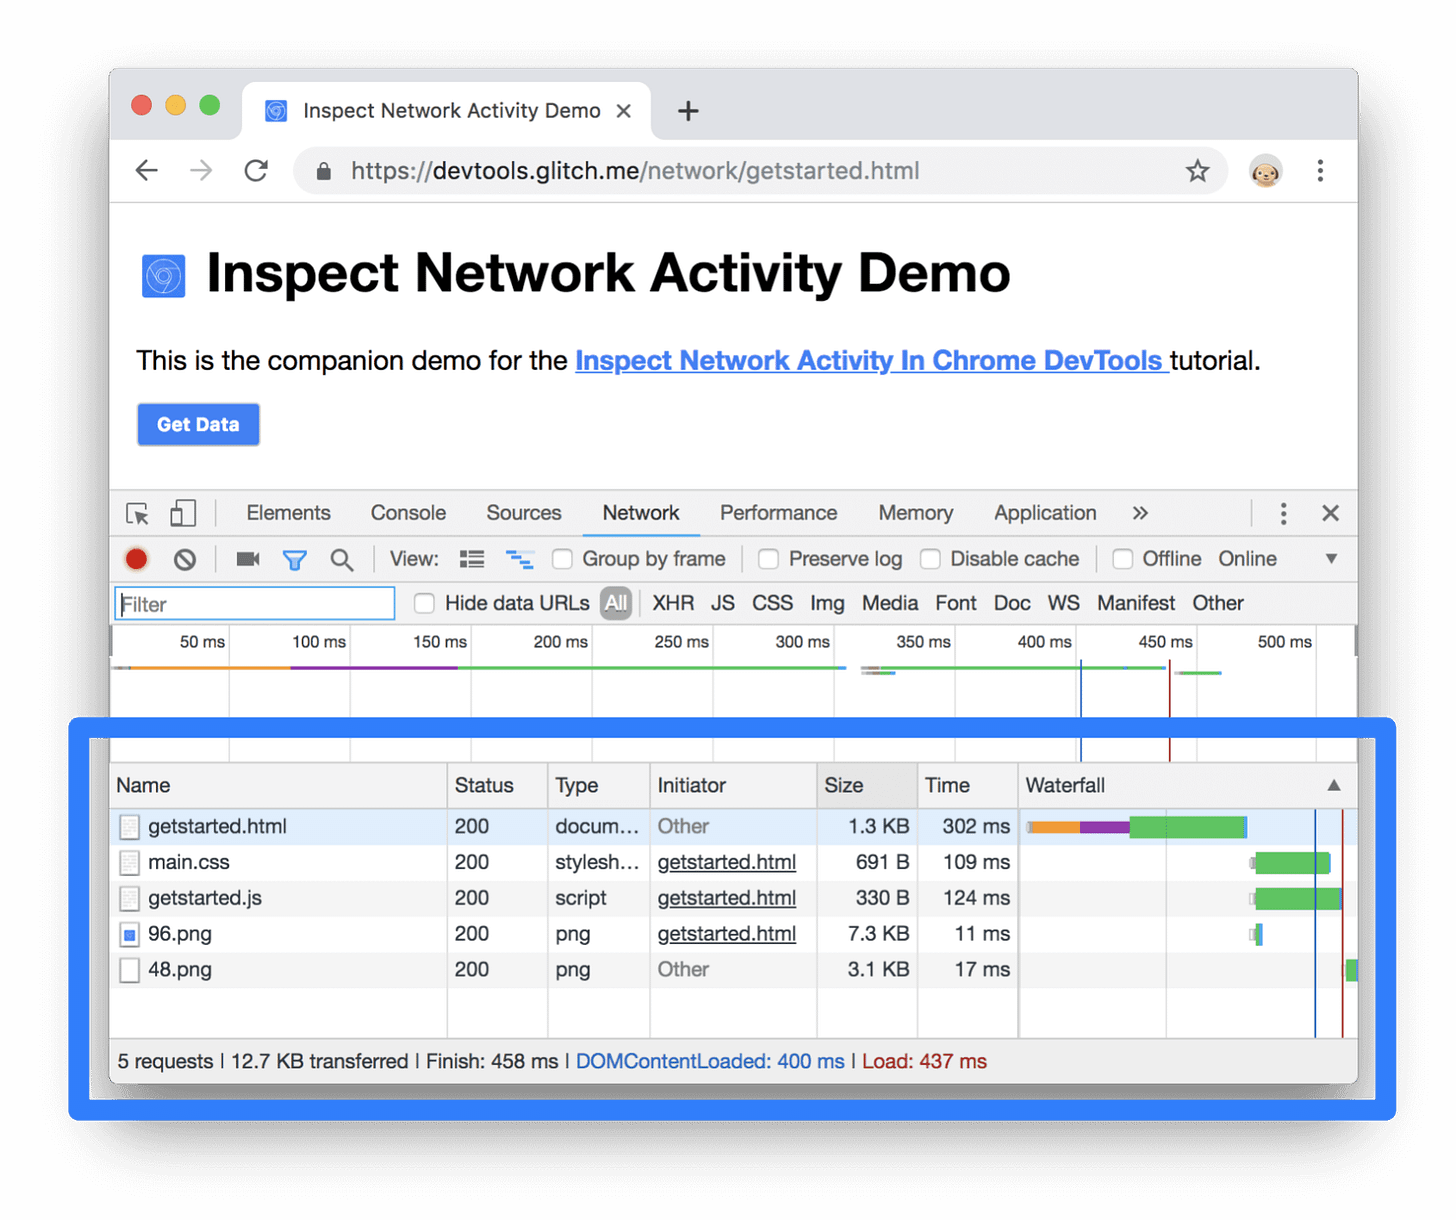Viewport: 1456px width, 1220px height.
Task: Open the Performance panel
Action: point(778,513)
